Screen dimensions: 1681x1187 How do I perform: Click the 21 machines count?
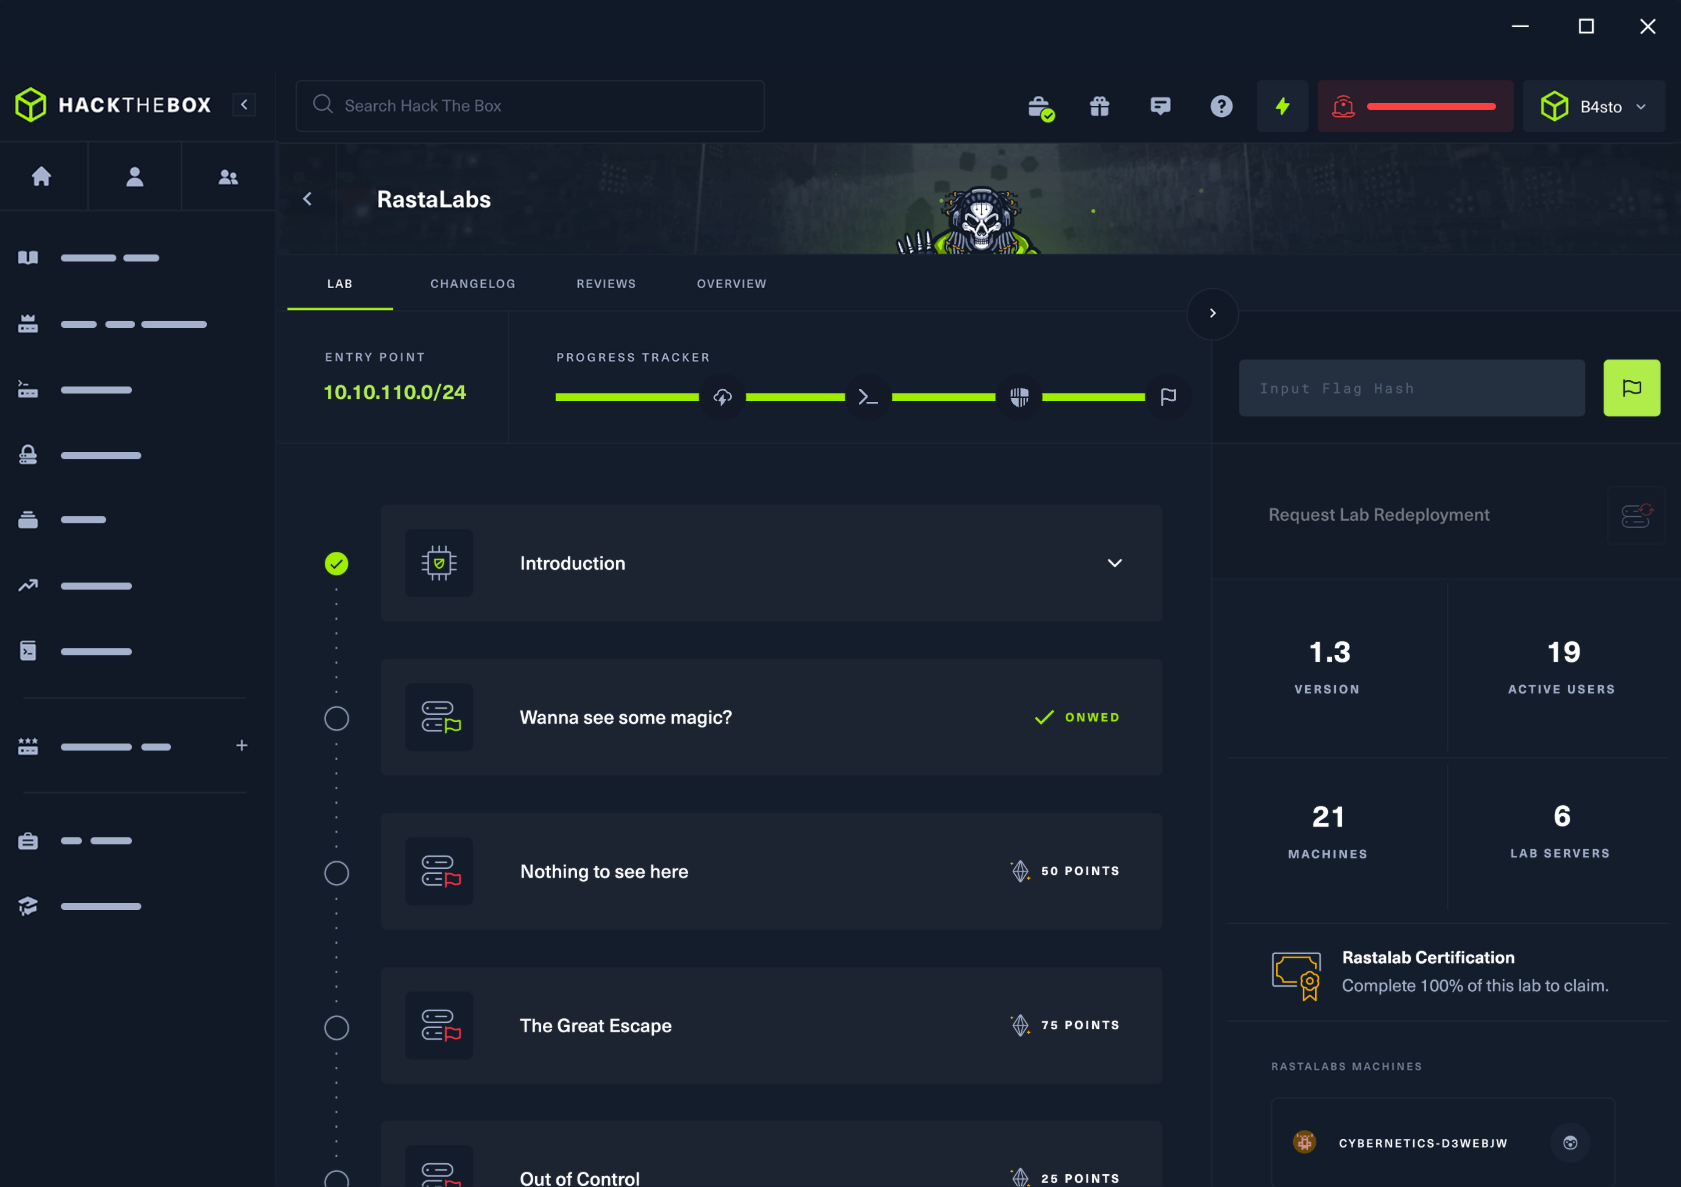coord(1328,817)
